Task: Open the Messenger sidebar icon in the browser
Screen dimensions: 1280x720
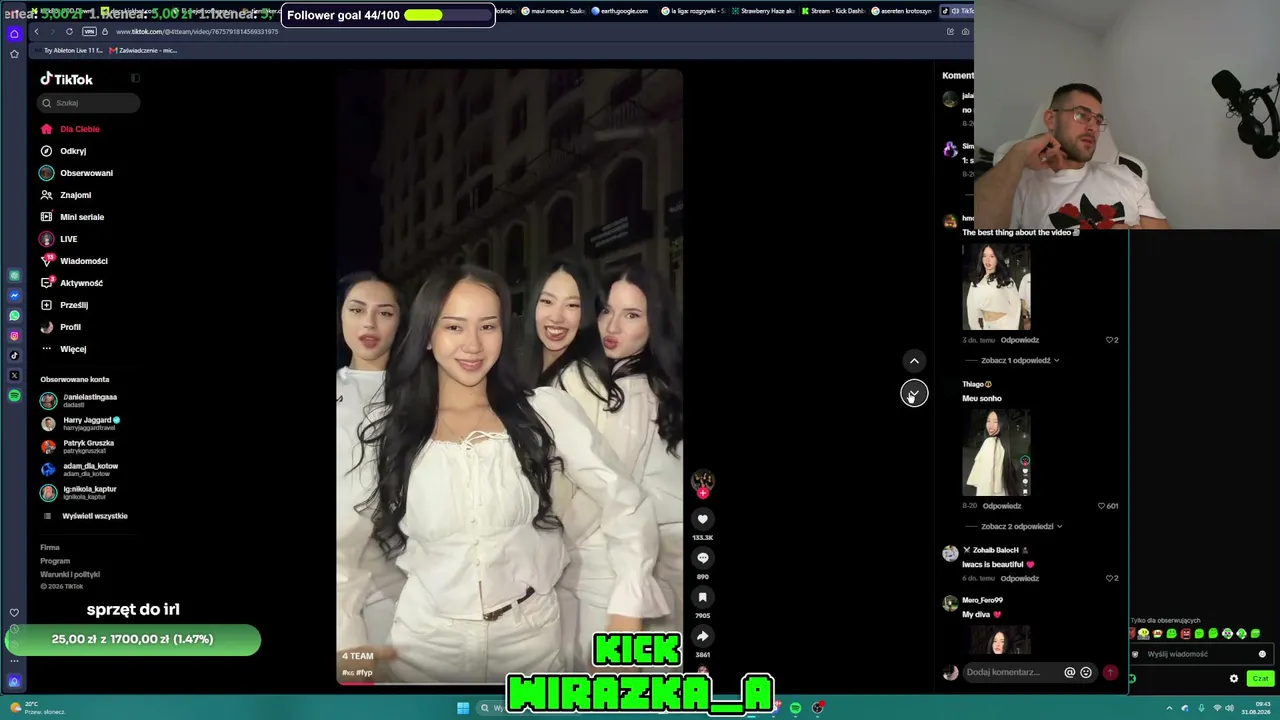Action: (x=14, y=296)
